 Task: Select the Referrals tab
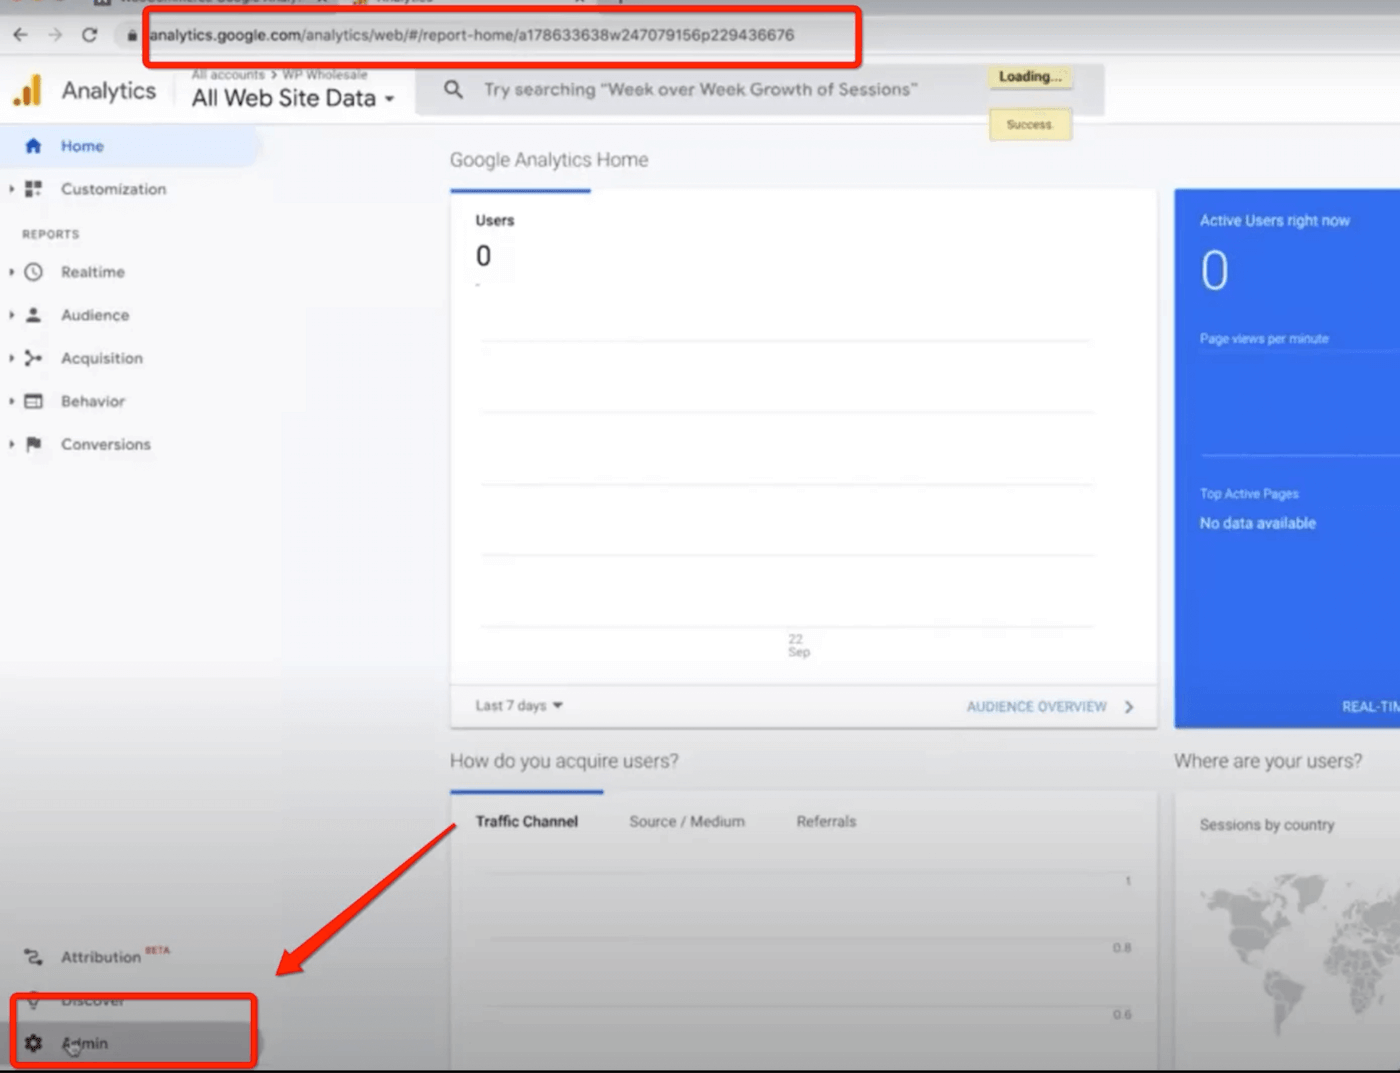tap(826, 821)
